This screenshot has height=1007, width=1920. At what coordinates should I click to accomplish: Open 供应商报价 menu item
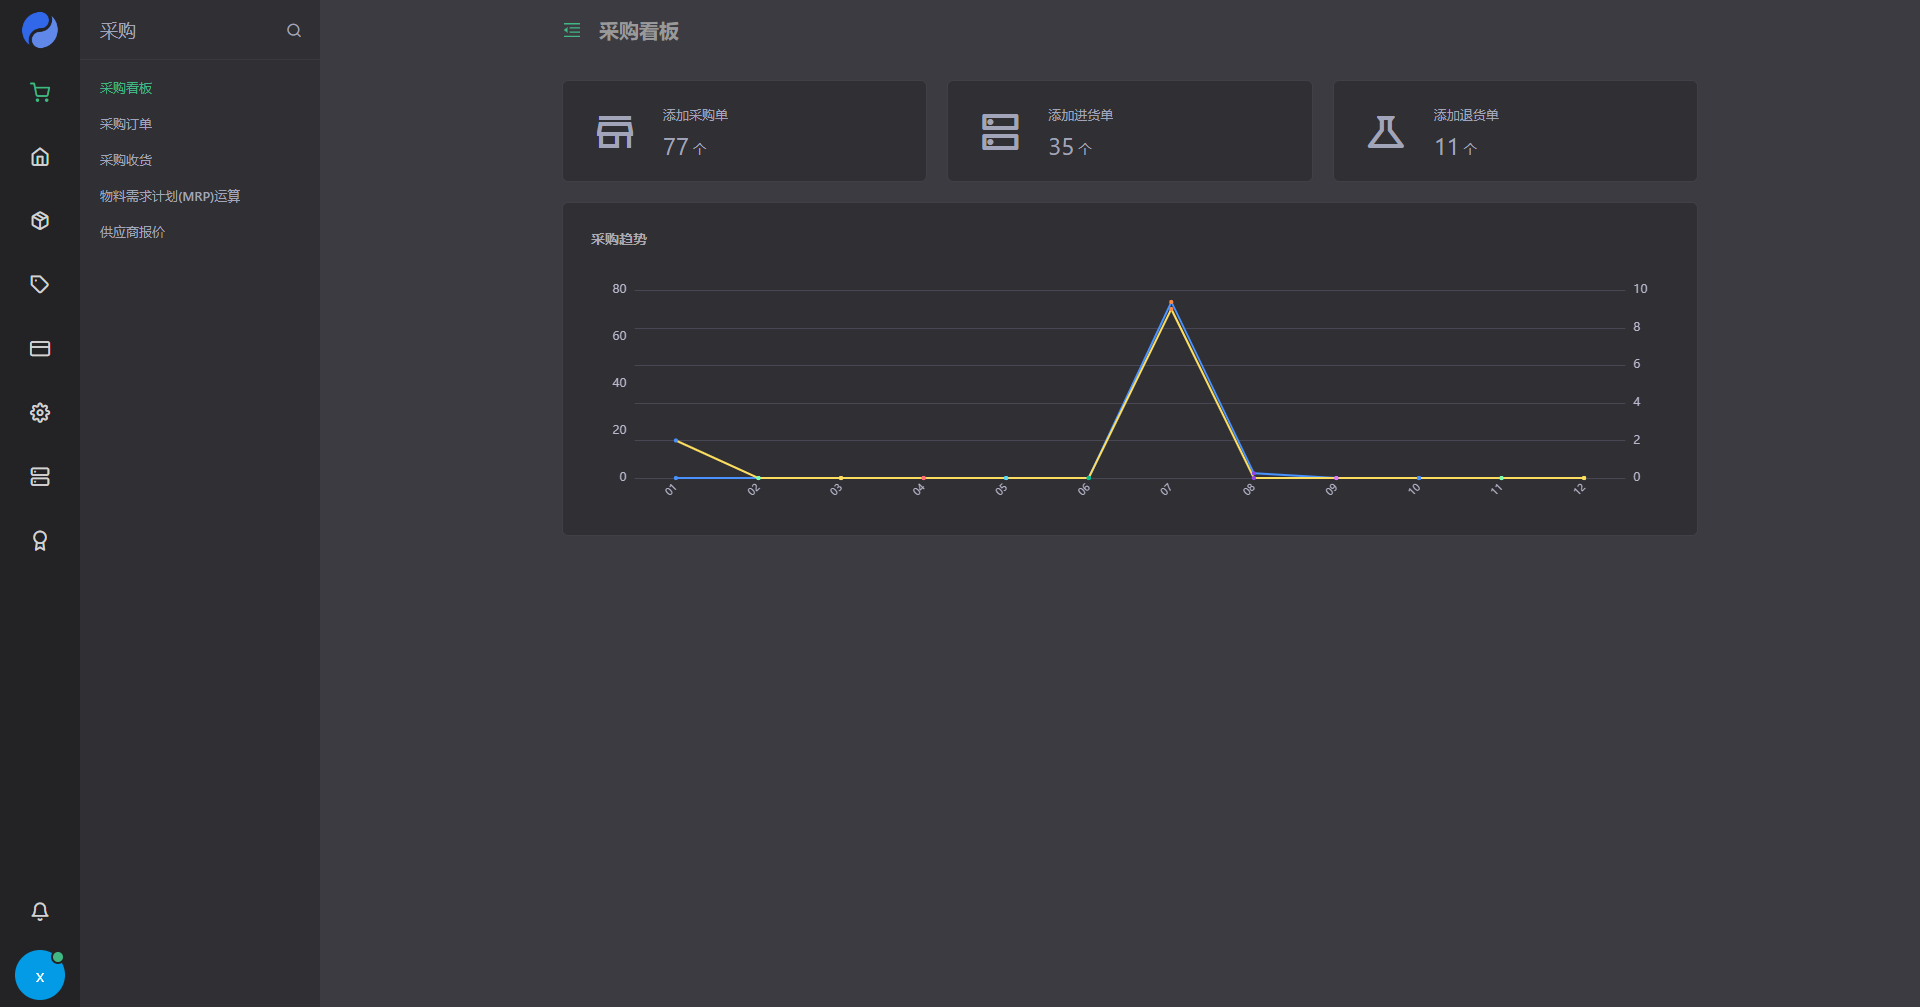[x=132, y=232]
